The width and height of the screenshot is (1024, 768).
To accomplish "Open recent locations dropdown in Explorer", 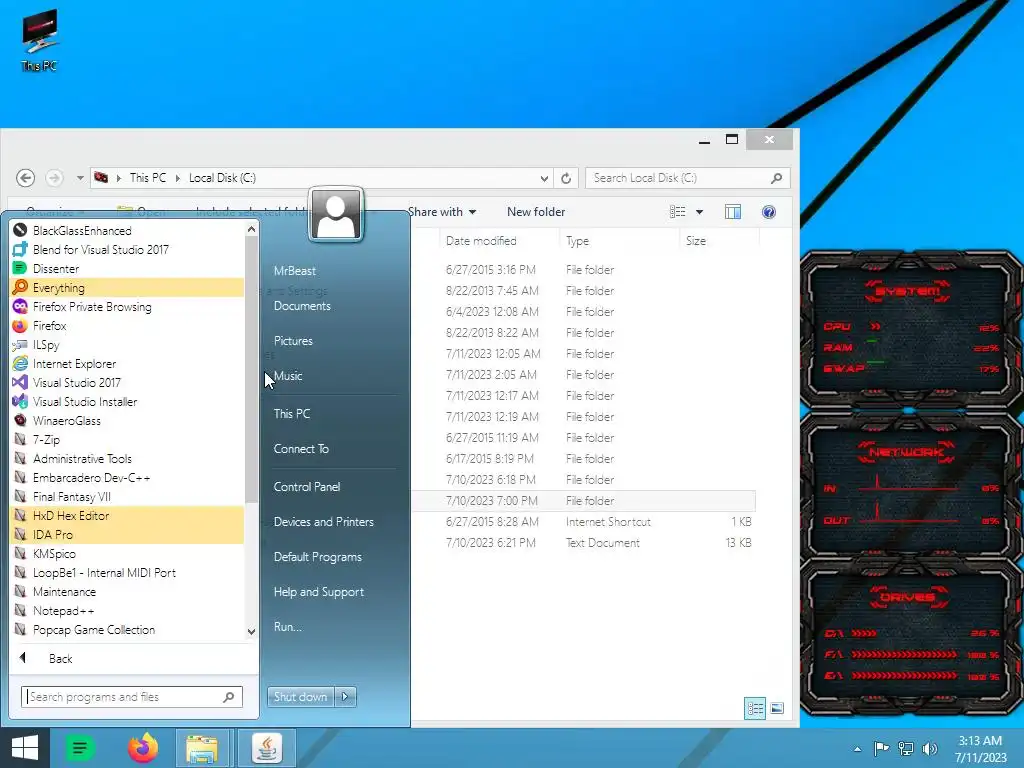I will (x=80, y=178).
